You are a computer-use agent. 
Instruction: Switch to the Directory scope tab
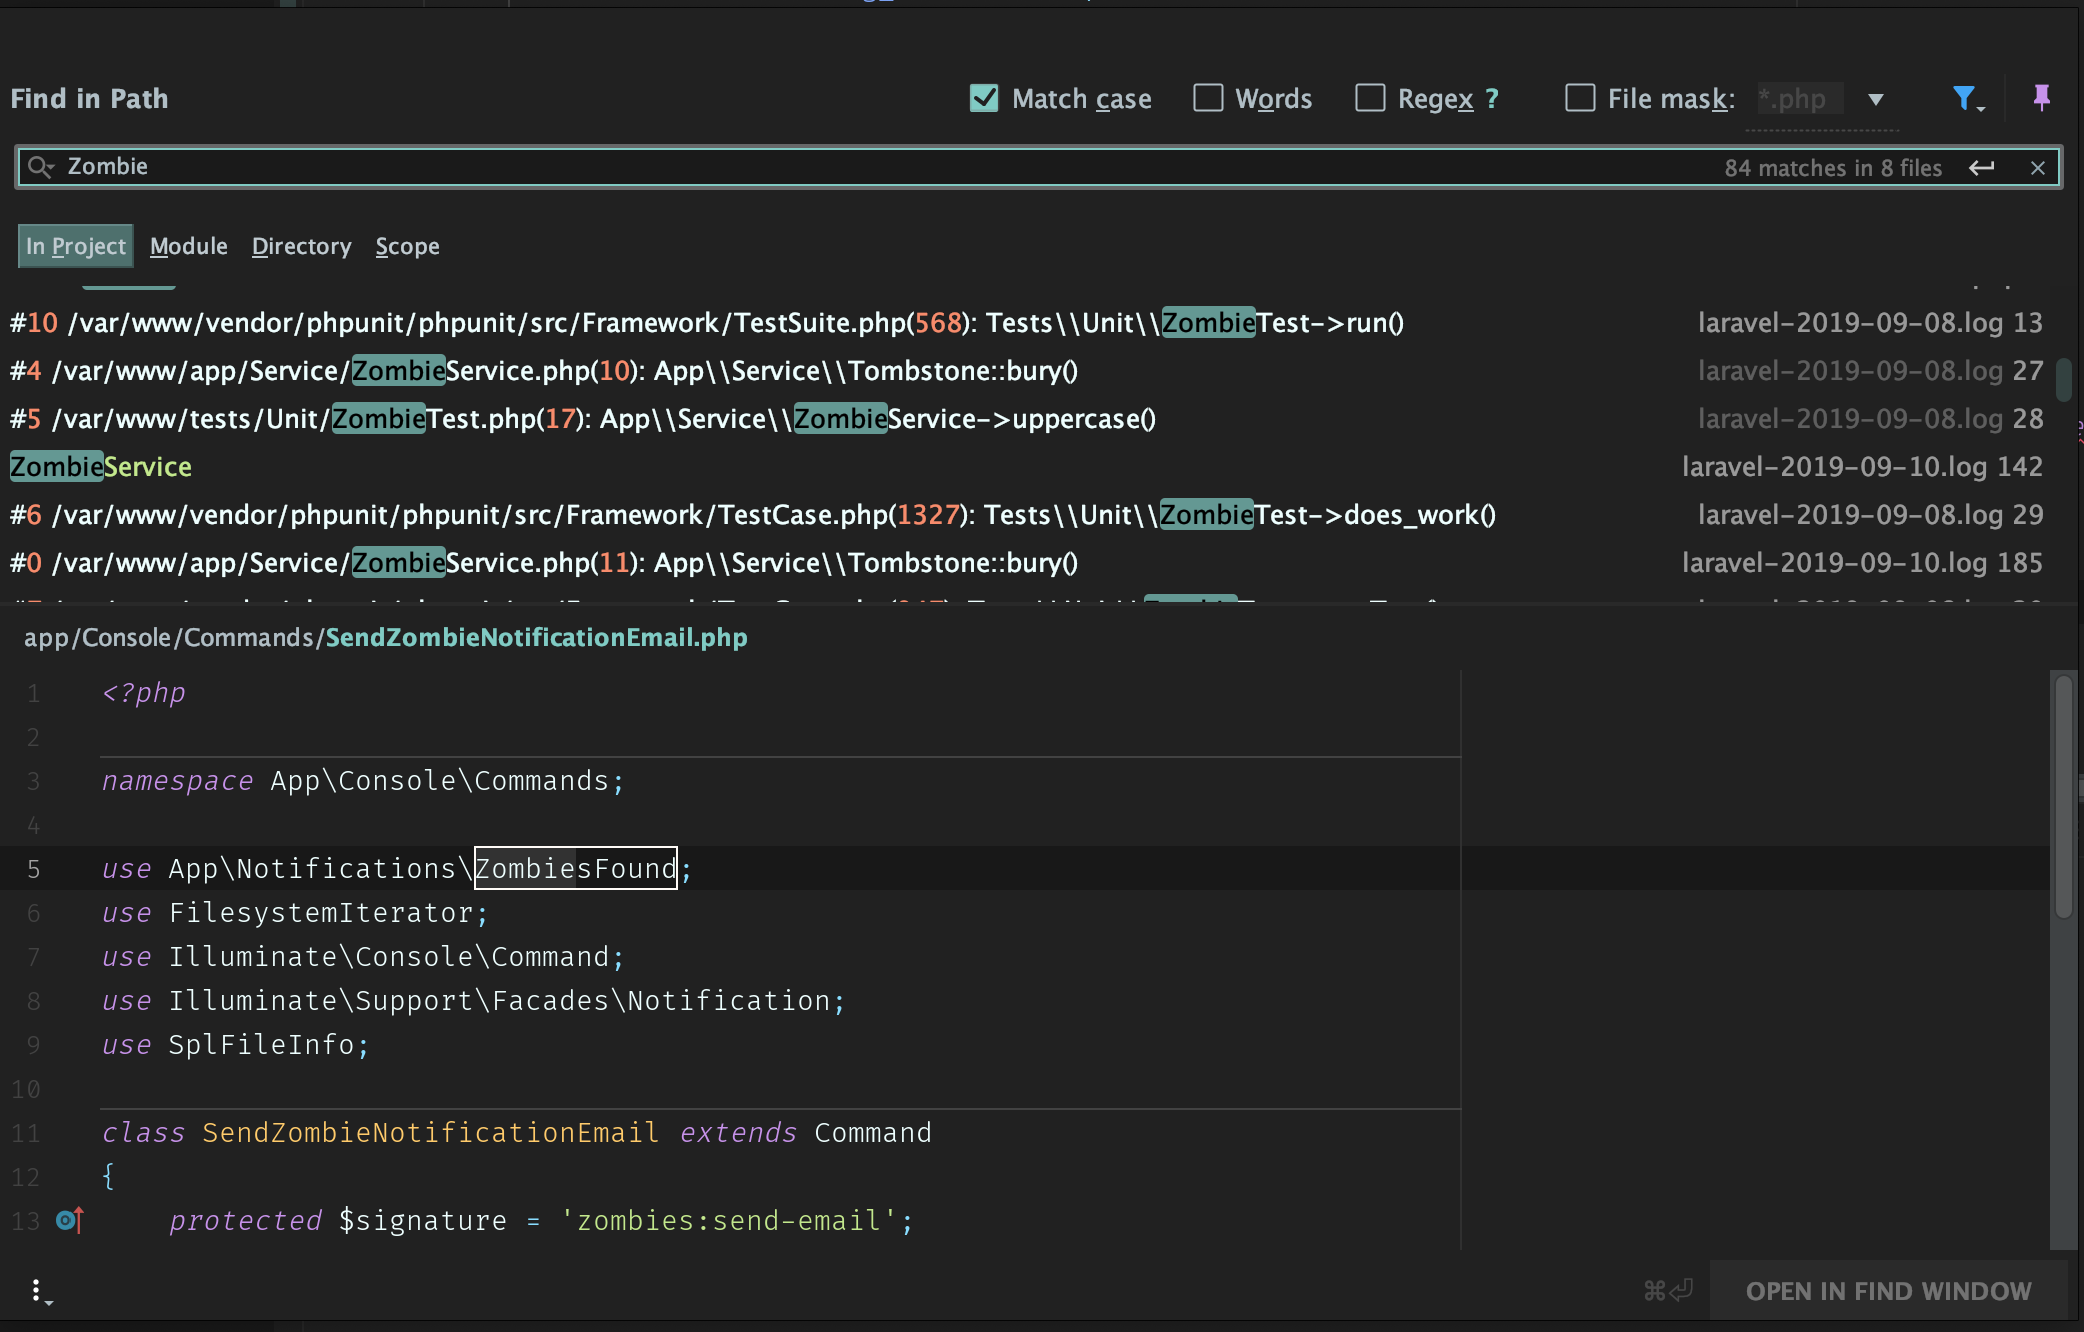click(301, 246)
